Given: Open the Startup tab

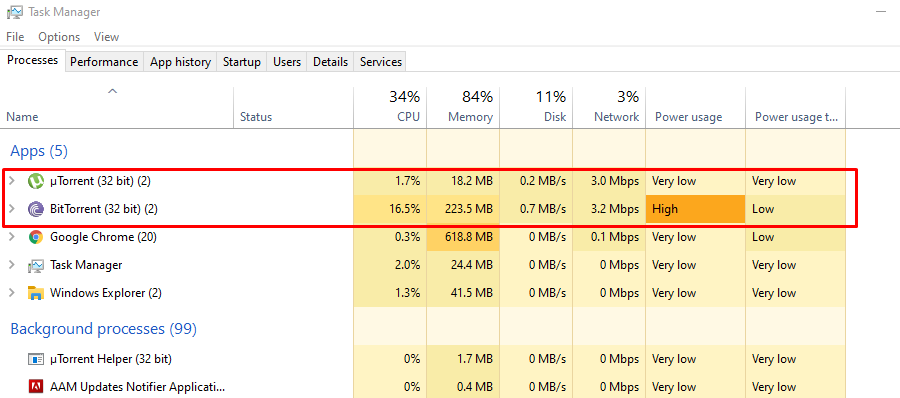Looking at the screenshot, I should (242, 62).
